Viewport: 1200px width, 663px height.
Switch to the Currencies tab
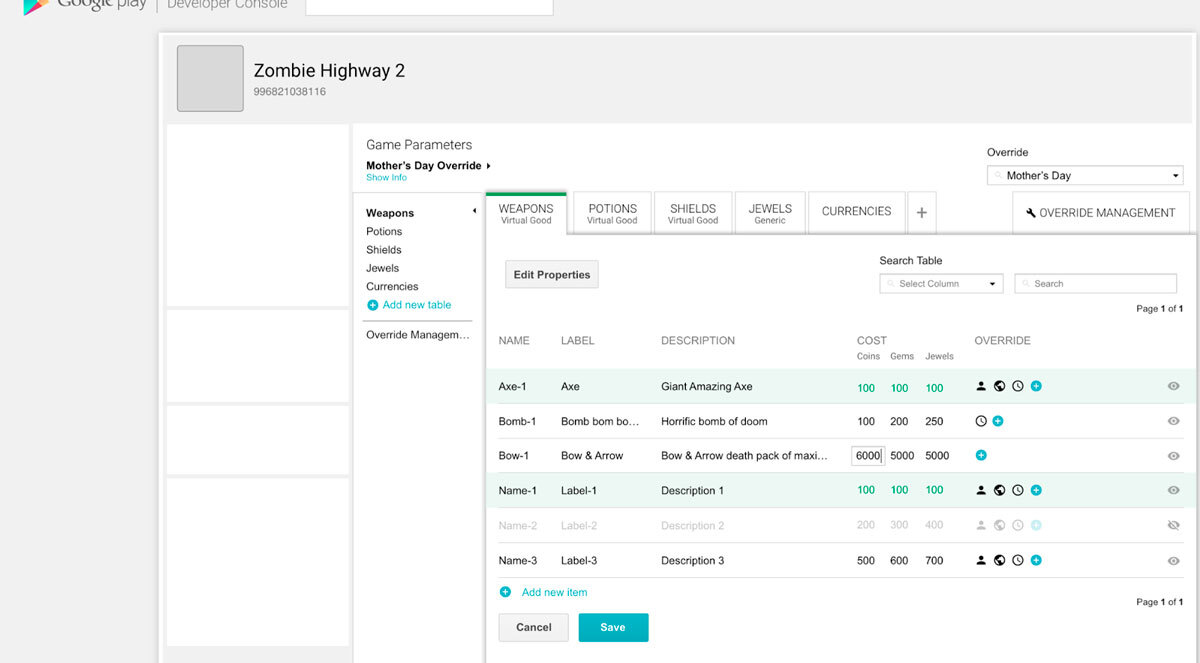click(x=856, y=212)
